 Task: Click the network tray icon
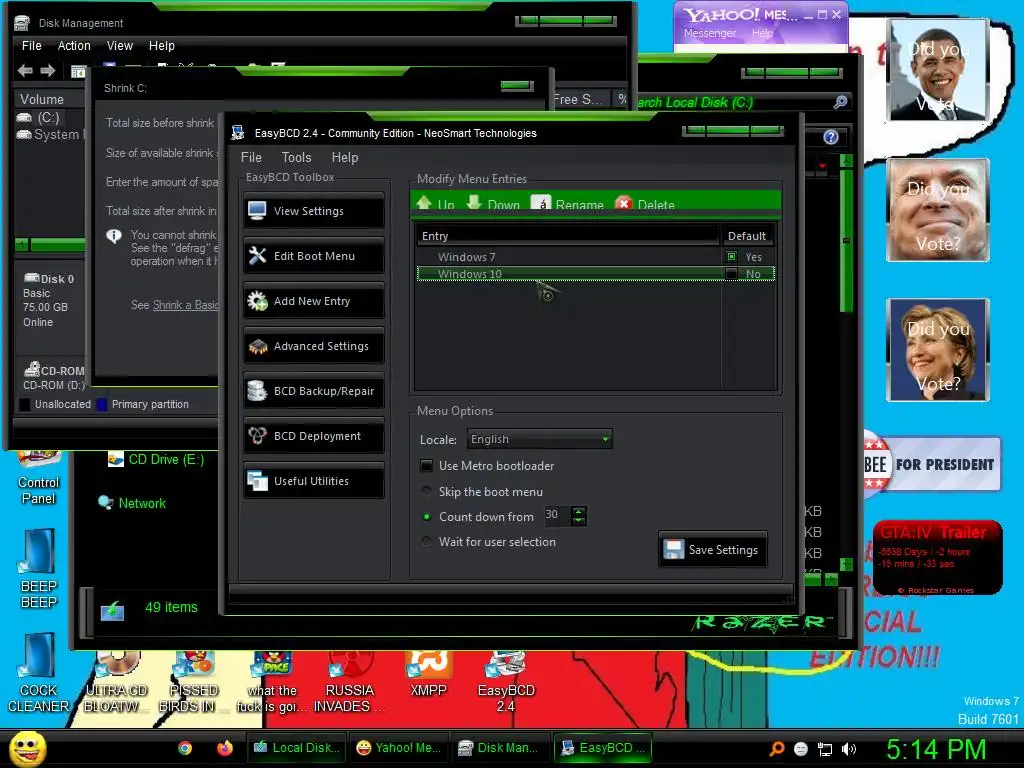click(x=825, y=749)
